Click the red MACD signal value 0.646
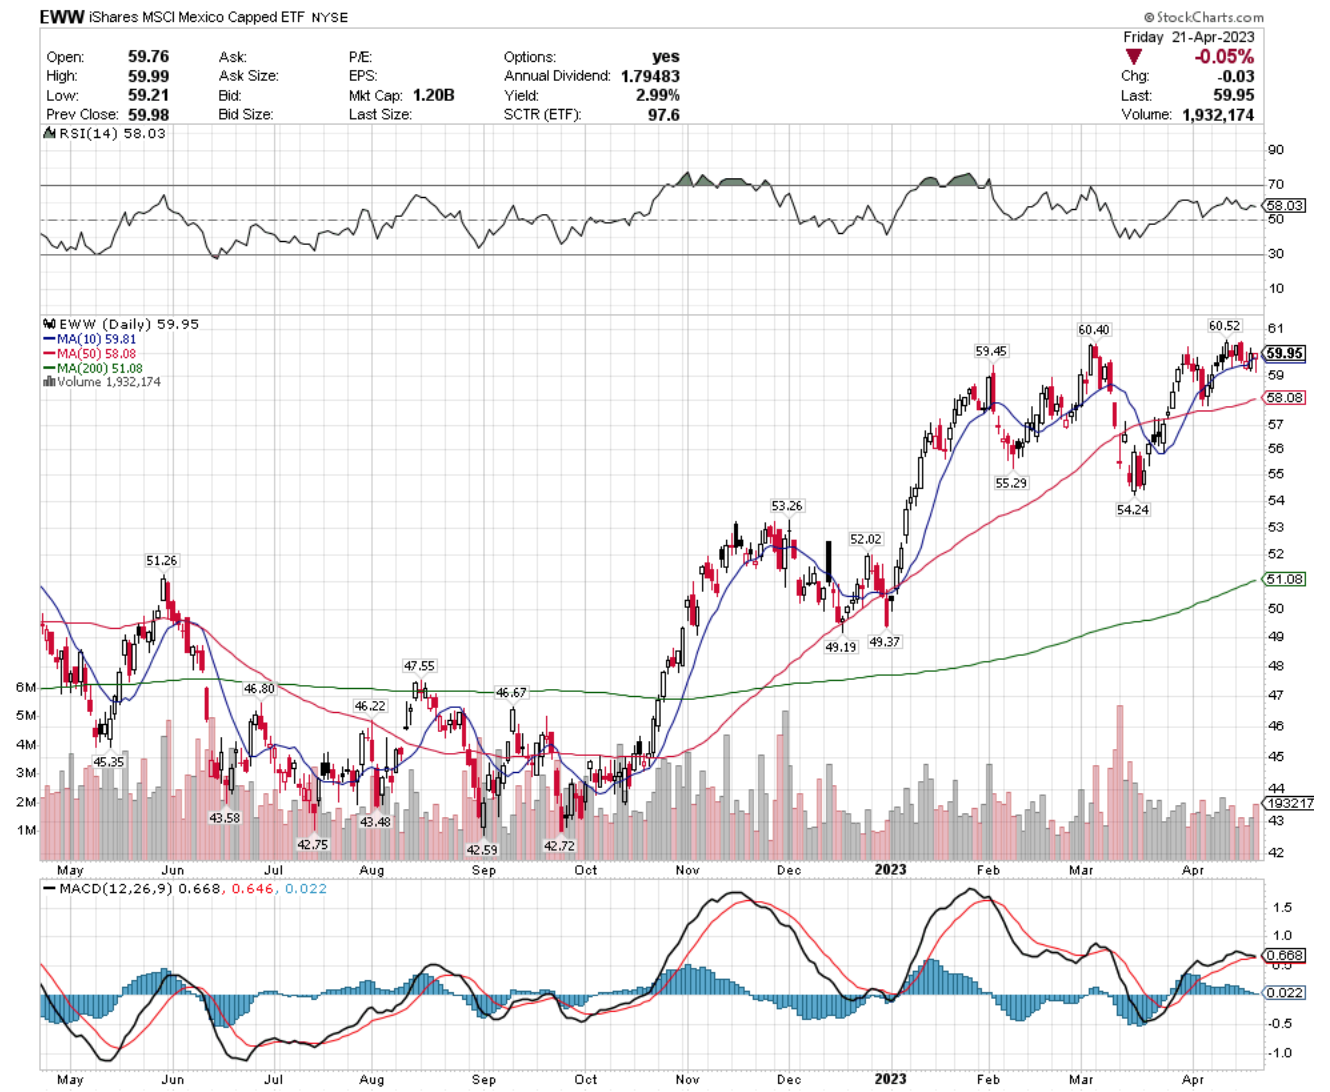The height and width of the screenshot is (1092, 1330). point(254,889)
